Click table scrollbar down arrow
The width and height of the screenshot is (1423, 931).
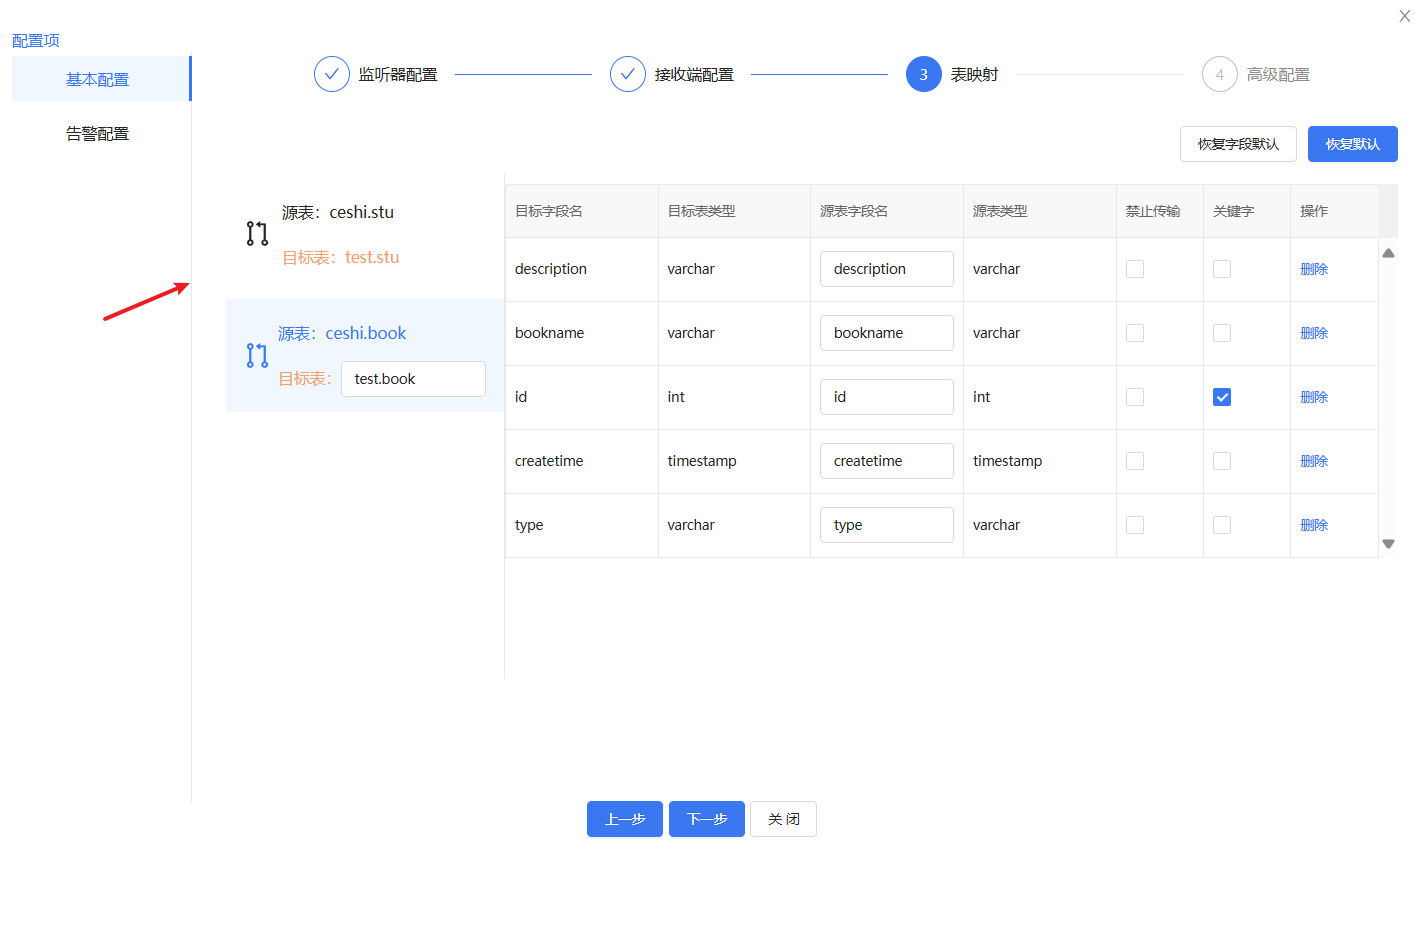click(1388, 544)
